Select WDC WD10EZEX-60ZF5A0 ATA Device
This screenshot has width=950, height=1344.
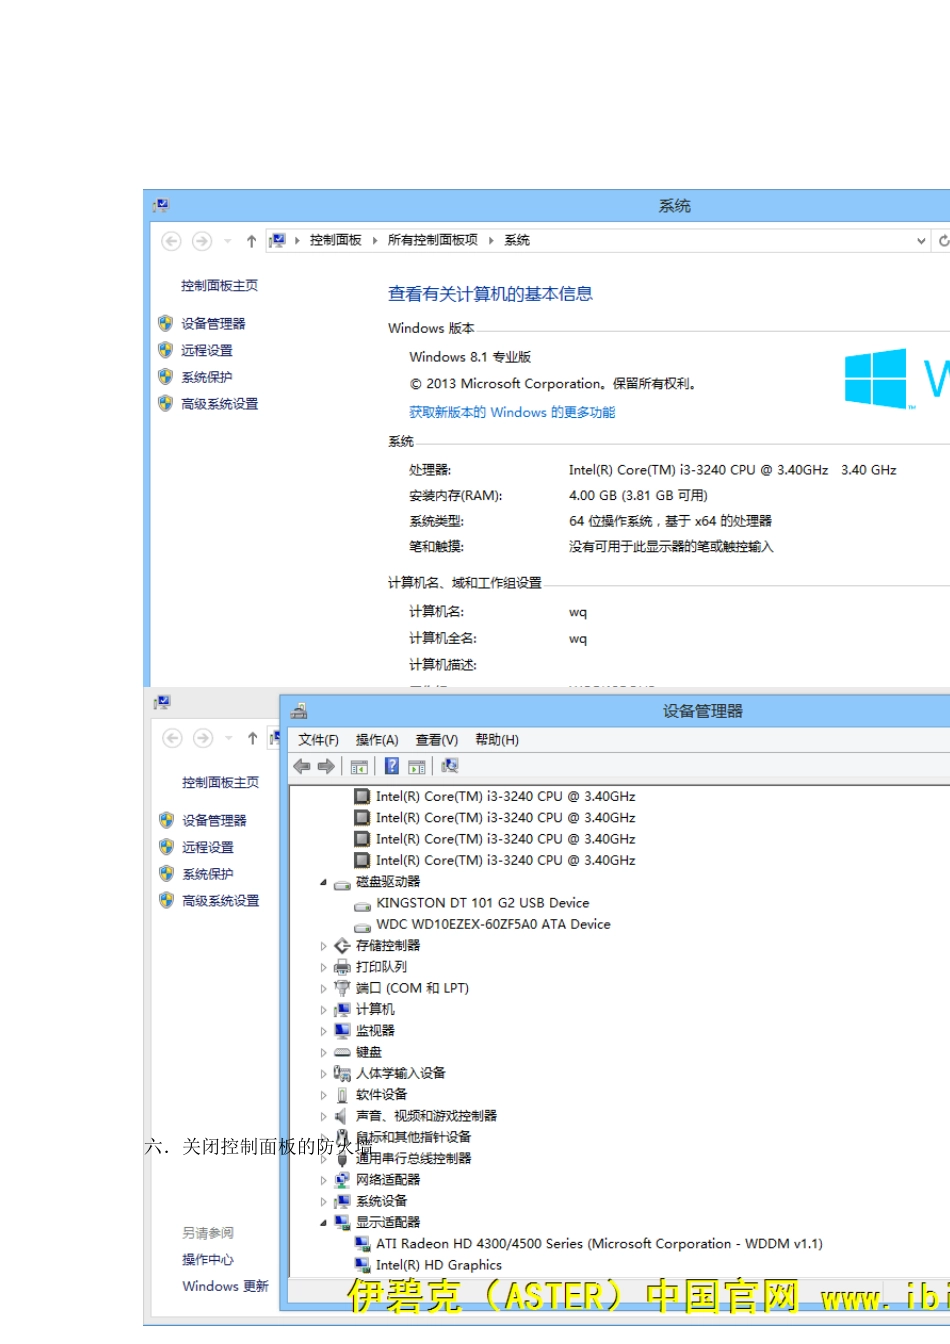pos(493,925)
